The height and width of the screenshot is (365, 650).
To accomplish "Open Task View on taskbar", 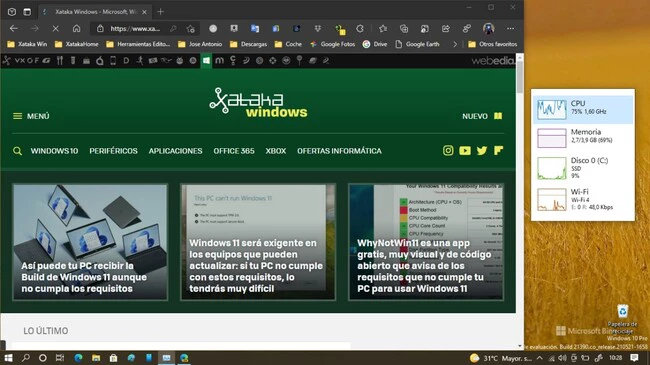I will tap(60, 358).
